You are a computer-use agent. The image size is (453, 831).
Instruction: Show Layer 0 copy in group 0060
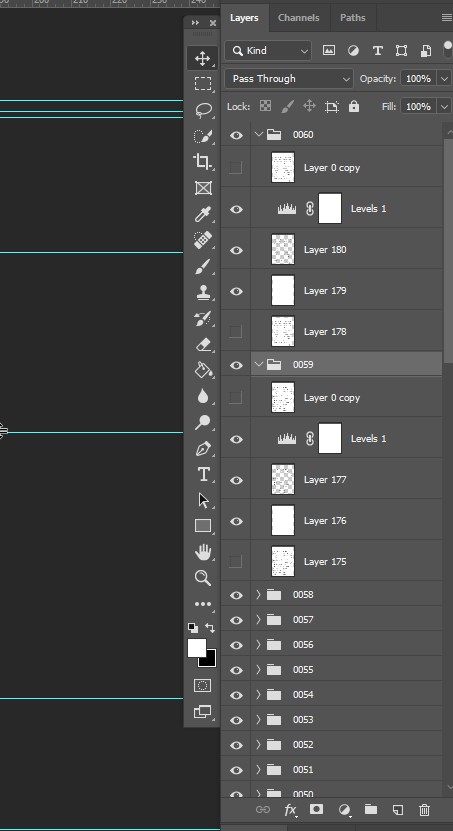(236, 167)
